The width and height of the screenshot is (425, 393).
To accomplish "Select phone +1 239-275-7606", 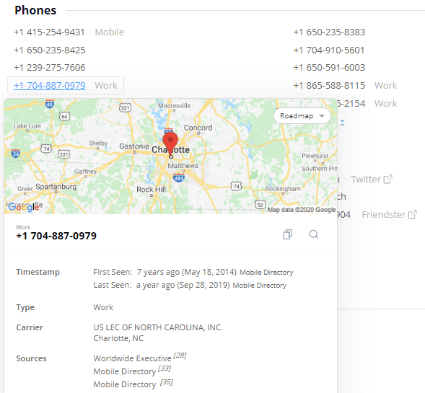I will click(49, 68).
